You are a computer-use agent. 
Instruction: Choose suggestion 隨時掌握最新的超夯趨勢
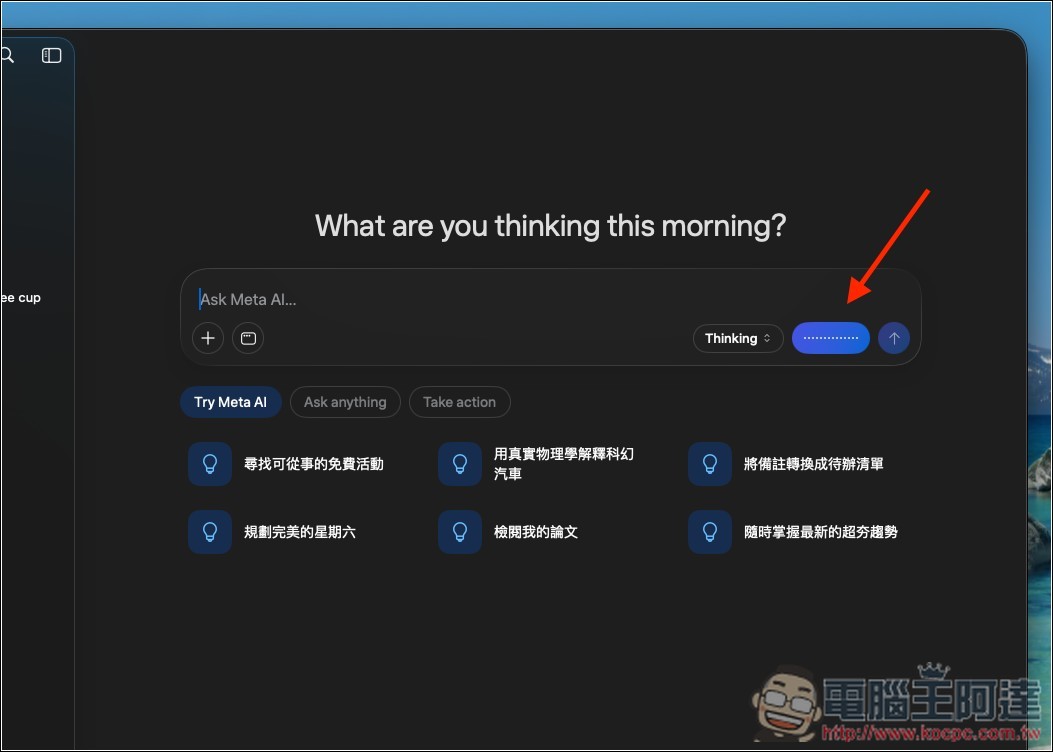[793, 532]
